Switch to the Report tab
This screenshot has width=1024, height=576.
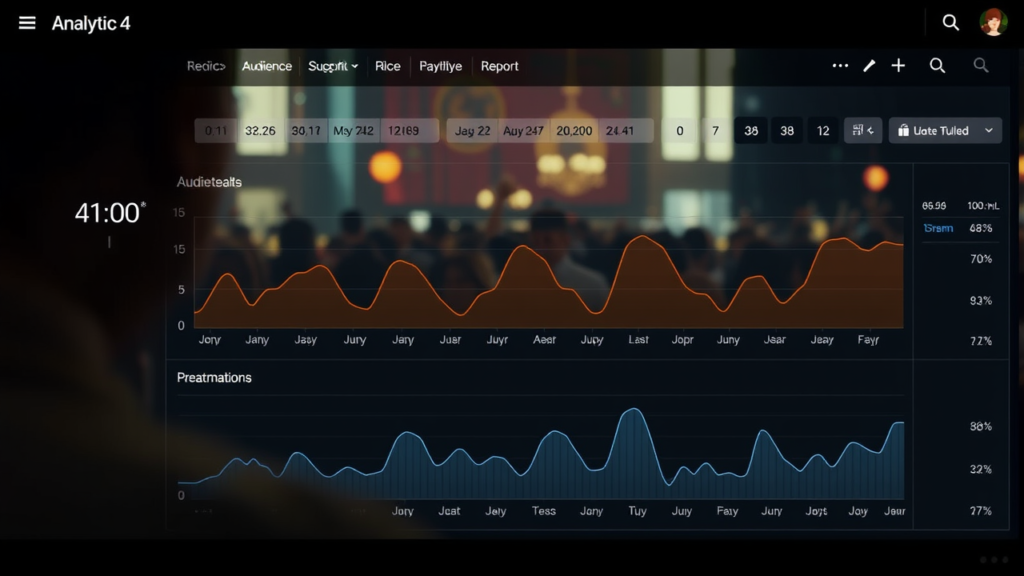point(499,66)
